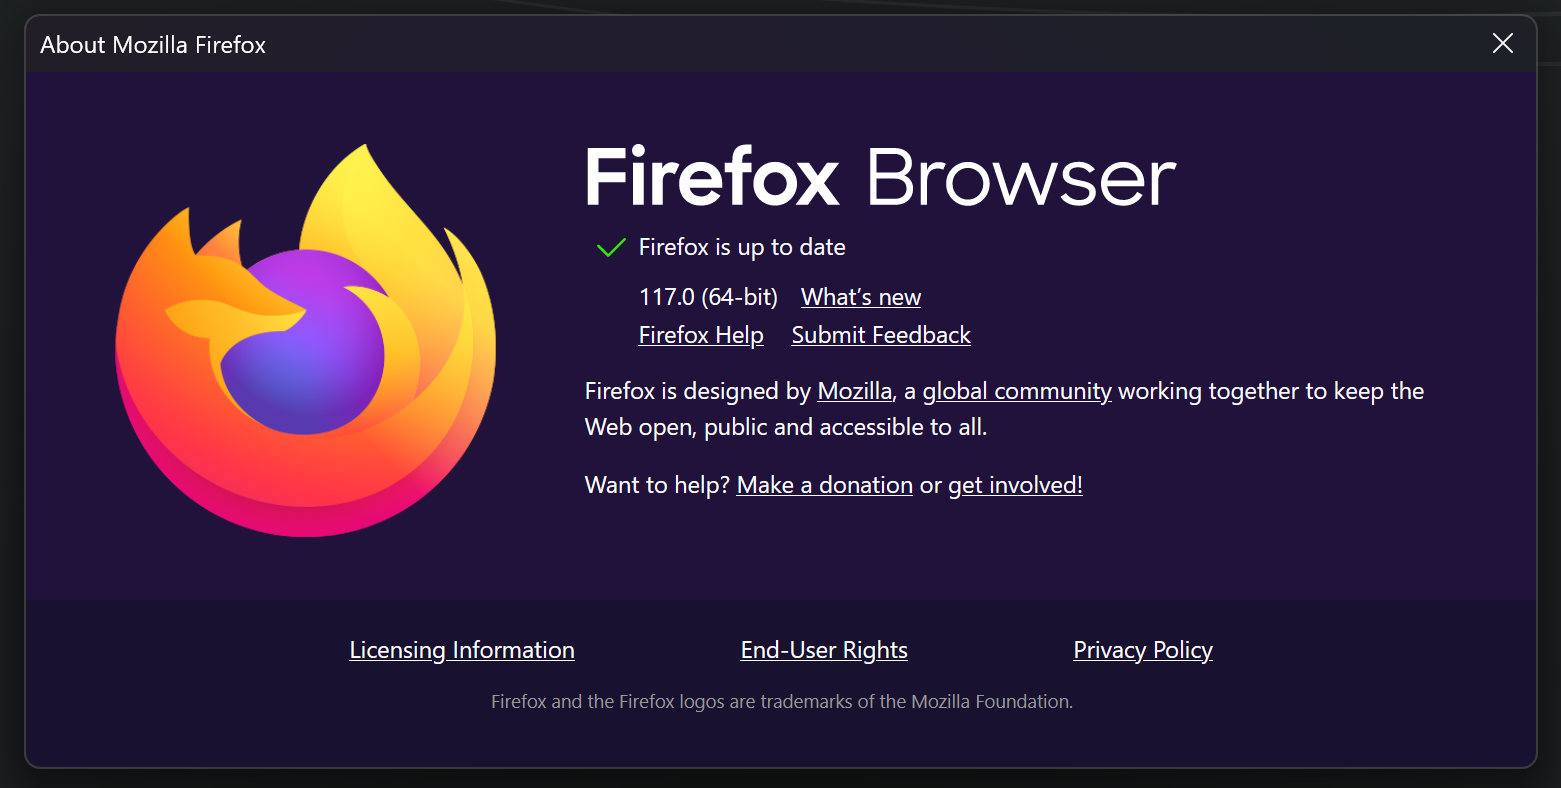1561x788 pixels.
Task: View the End-User Rights link
Action: [x=824, y=650]
